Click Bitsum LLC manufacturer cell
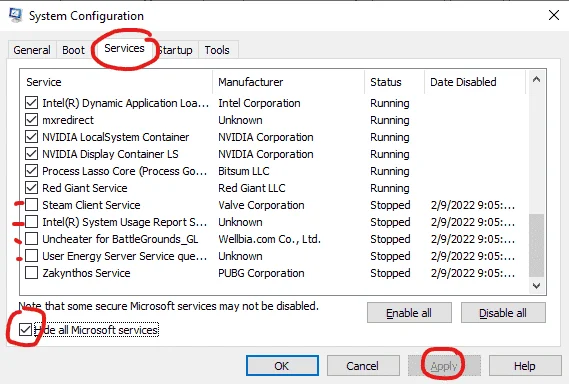Viewport: 569px width, 384px height. point(244,171)
